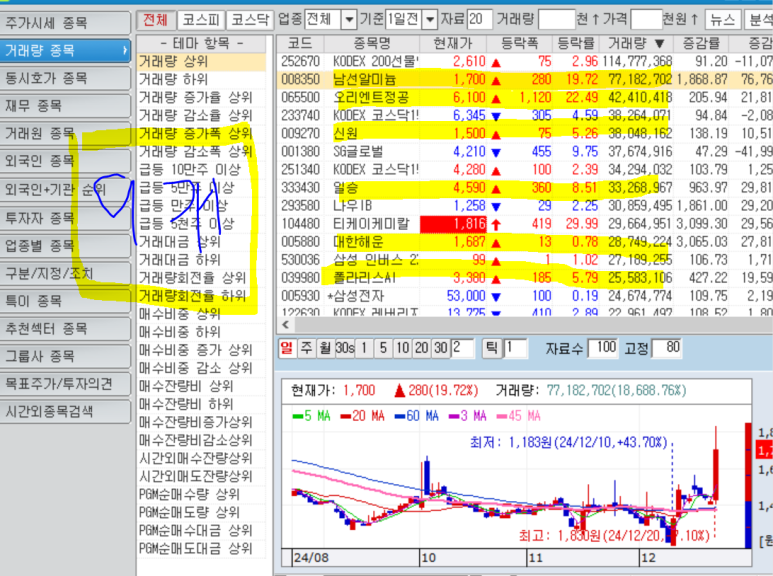Select 신원 stock row
This screenshot has width=773, height=576.
point(525,134)
